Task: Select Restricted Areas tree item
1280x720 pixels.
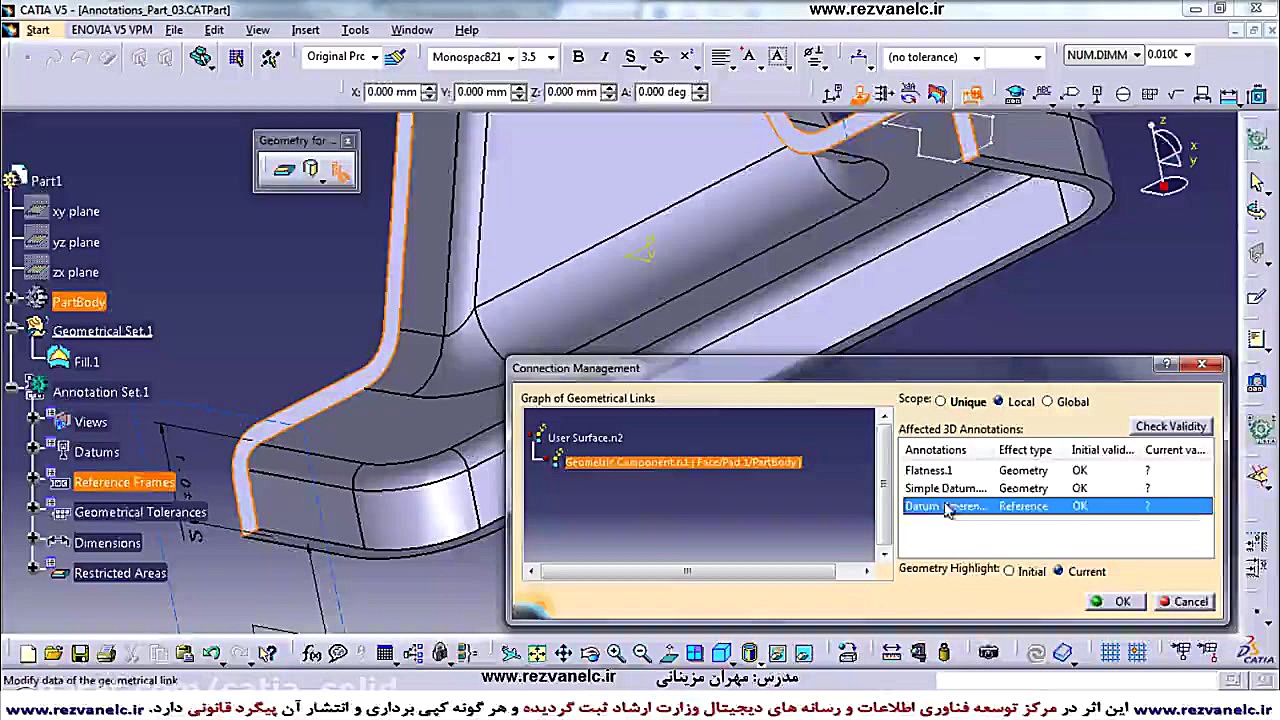Action: (x=120, y=573)
